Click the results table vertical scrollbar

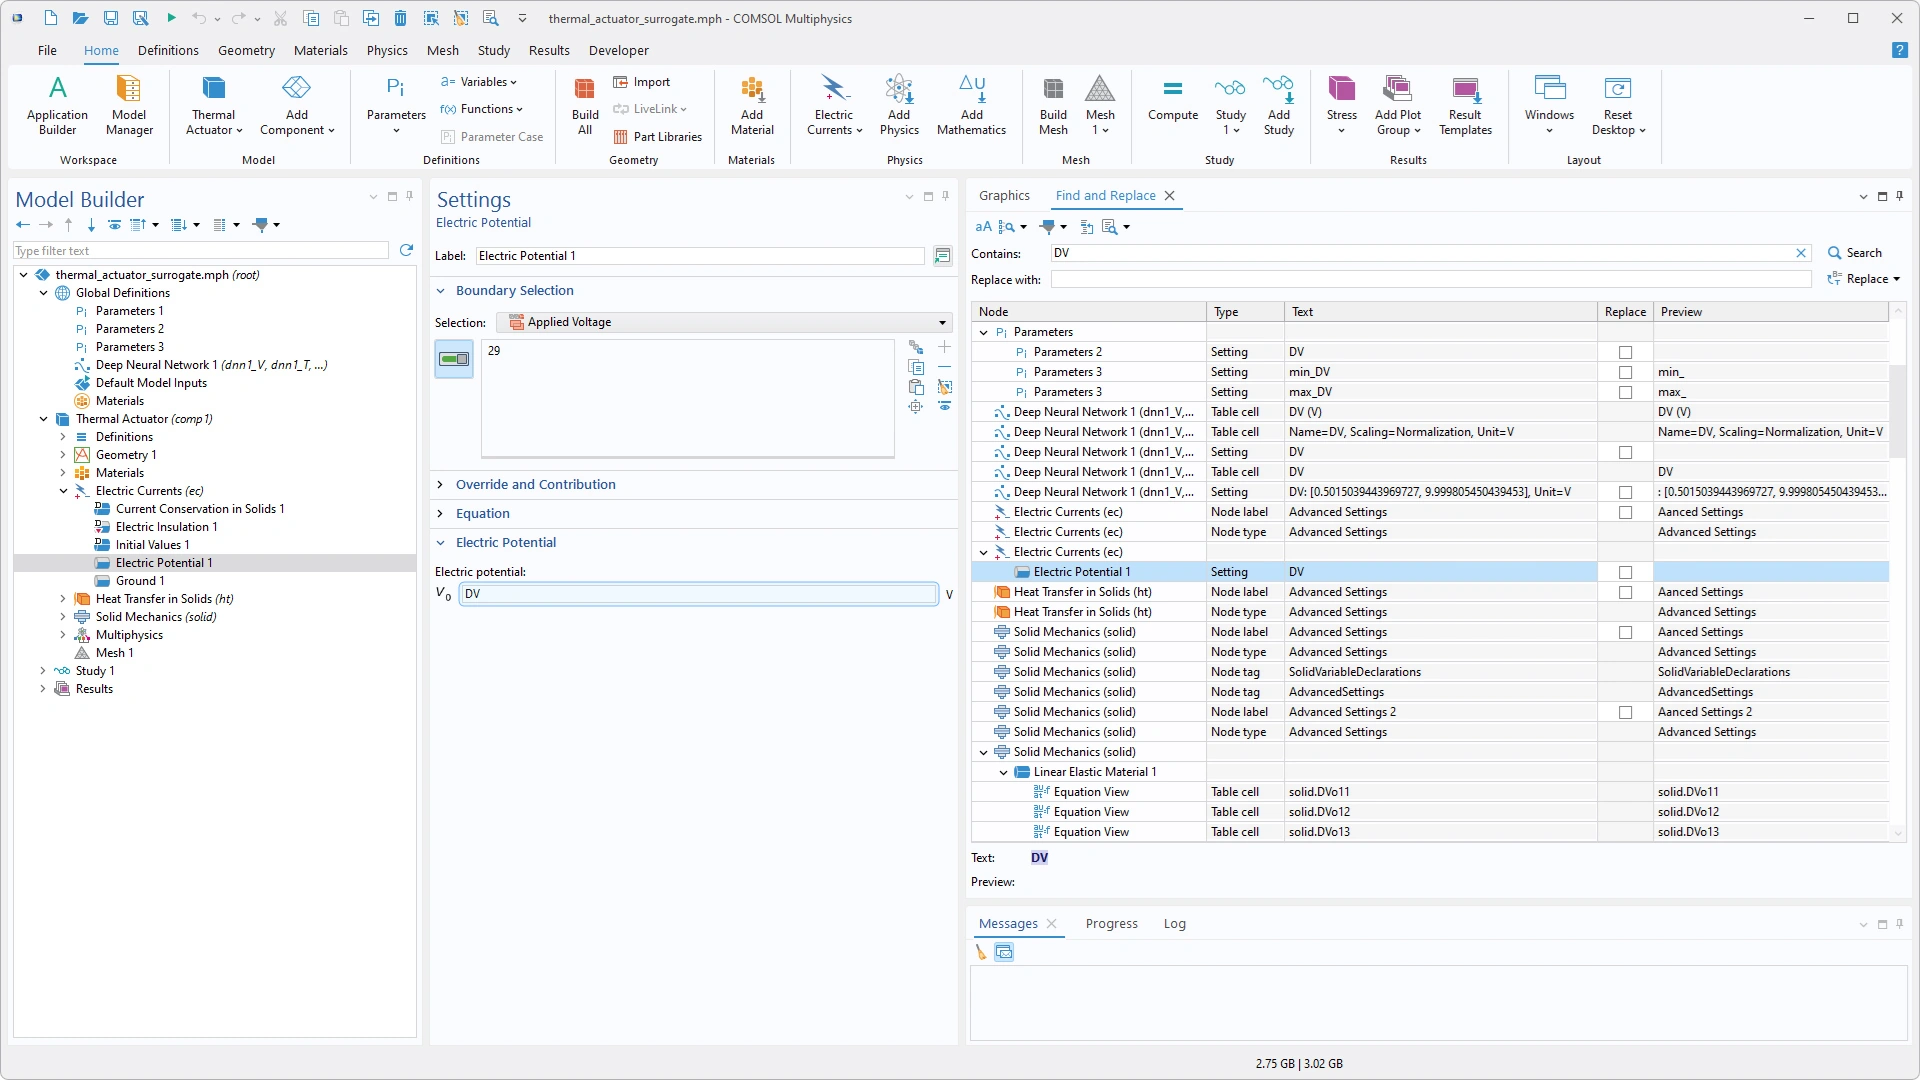tap(1897, 410)
